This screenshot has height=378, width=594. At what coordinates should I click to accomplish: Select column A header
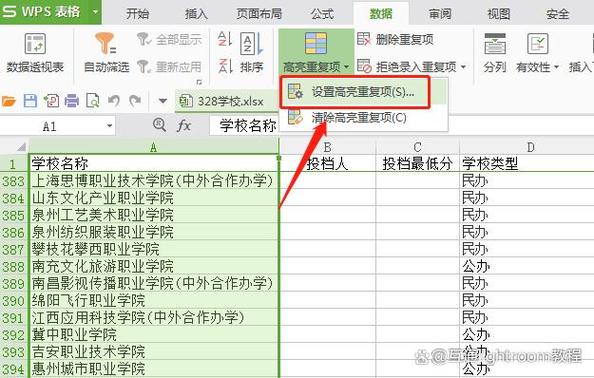pyautogui.click(x=153, y=147)
